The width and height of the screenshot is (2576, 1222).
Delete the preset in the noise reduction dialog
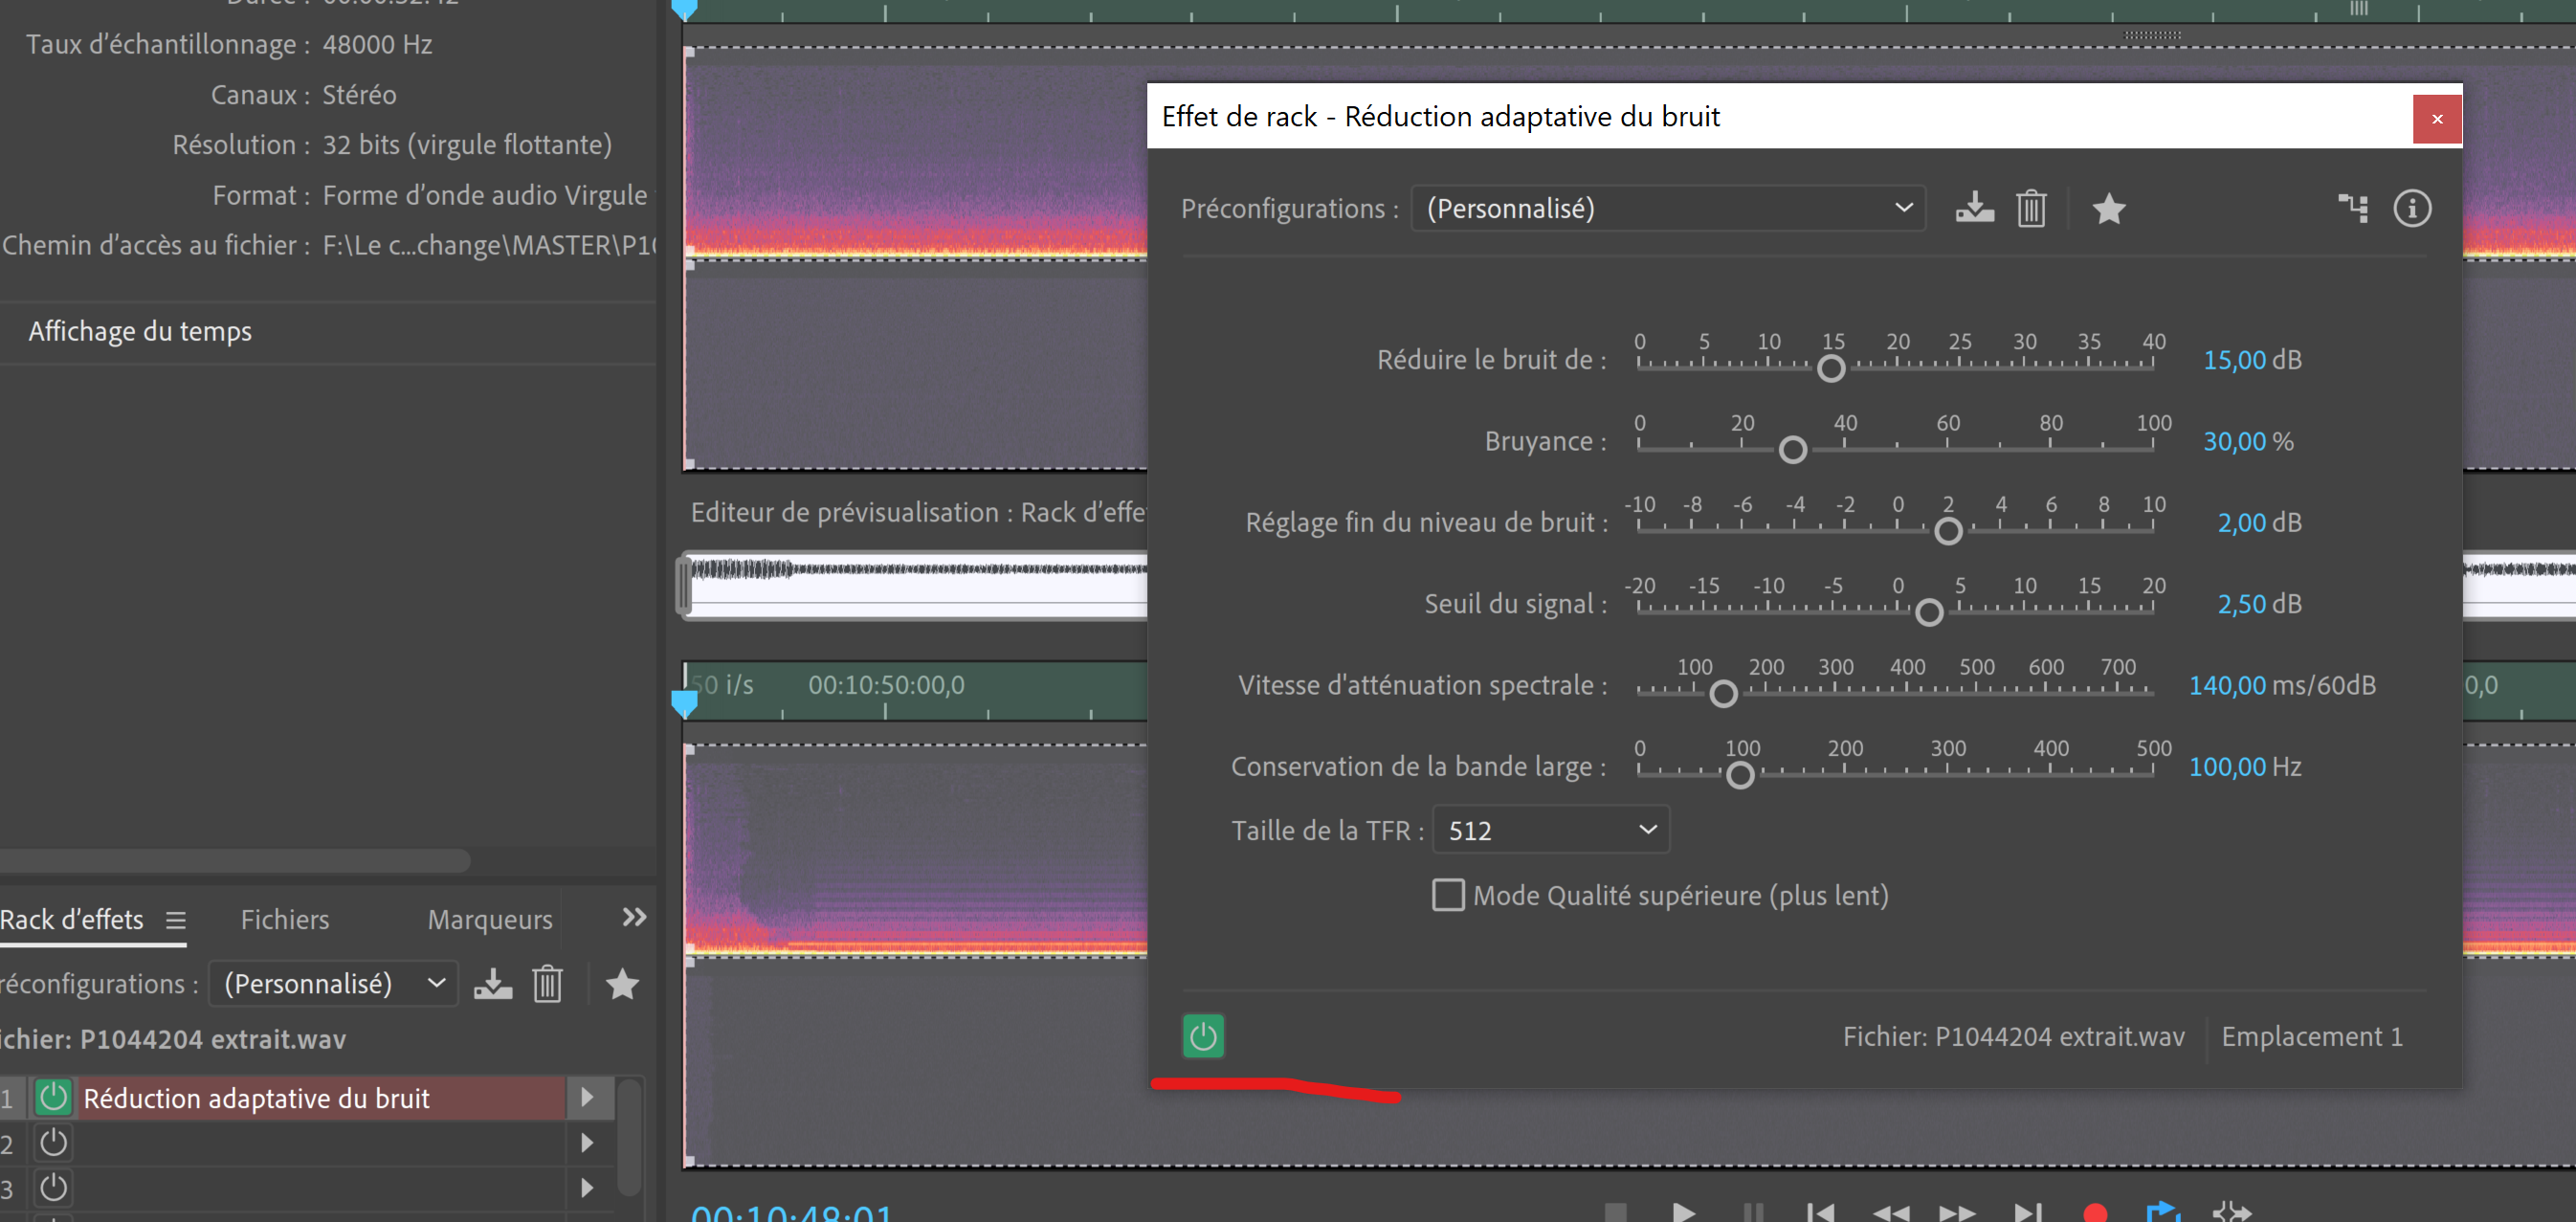tap(2031, 208)
